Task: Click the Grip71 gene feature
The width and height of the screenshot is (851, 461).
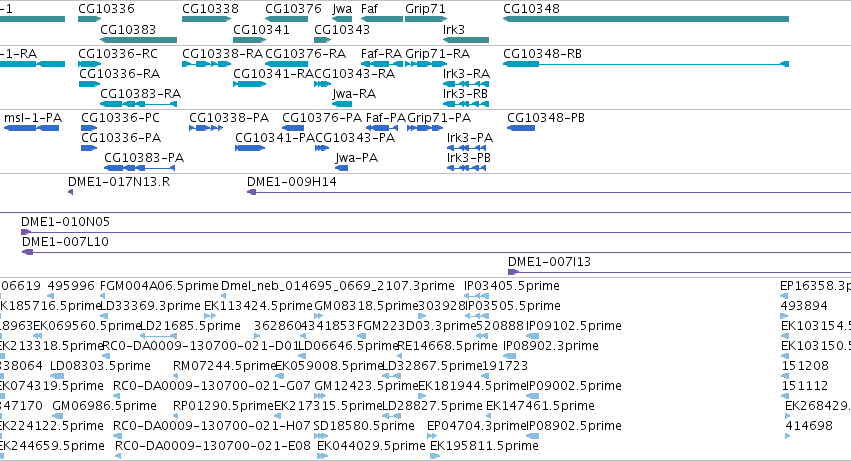Action: pos(426,19)
